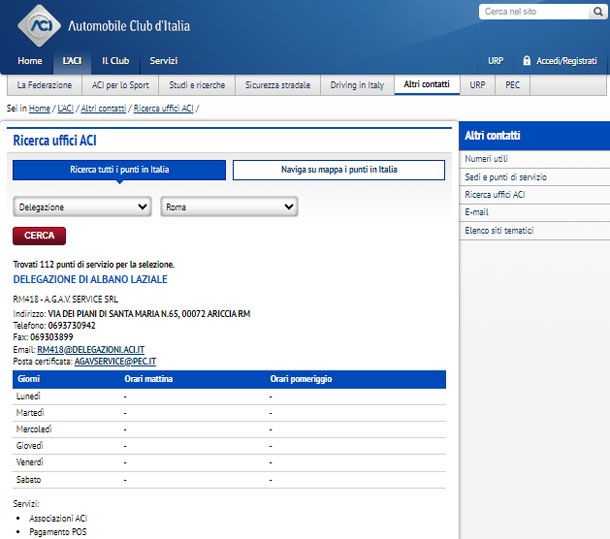Click the 'Altri contatti' sidebar header

492,135
